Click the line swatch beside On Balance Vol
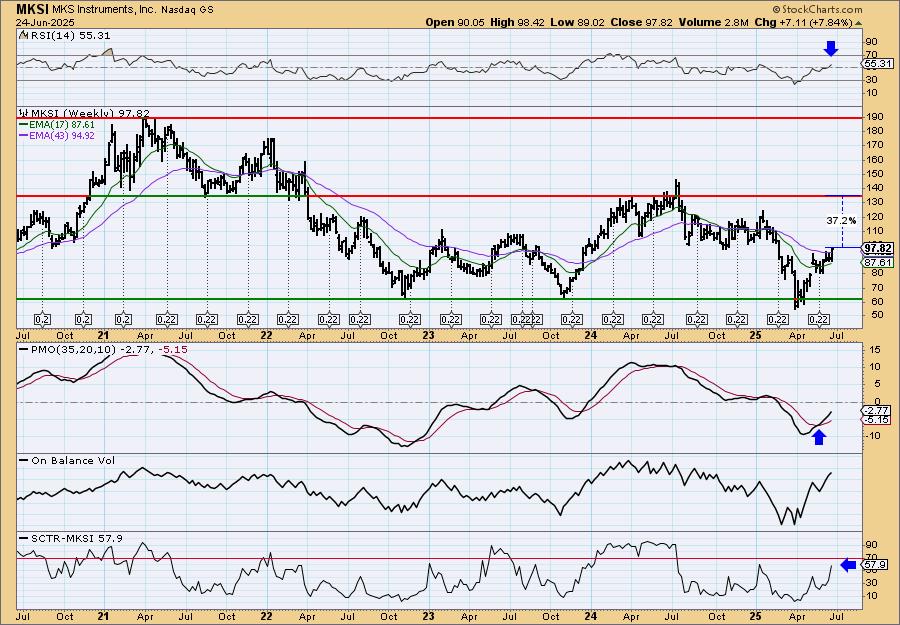The height and width of the screenshot is (625, 900). coord(24,460)
